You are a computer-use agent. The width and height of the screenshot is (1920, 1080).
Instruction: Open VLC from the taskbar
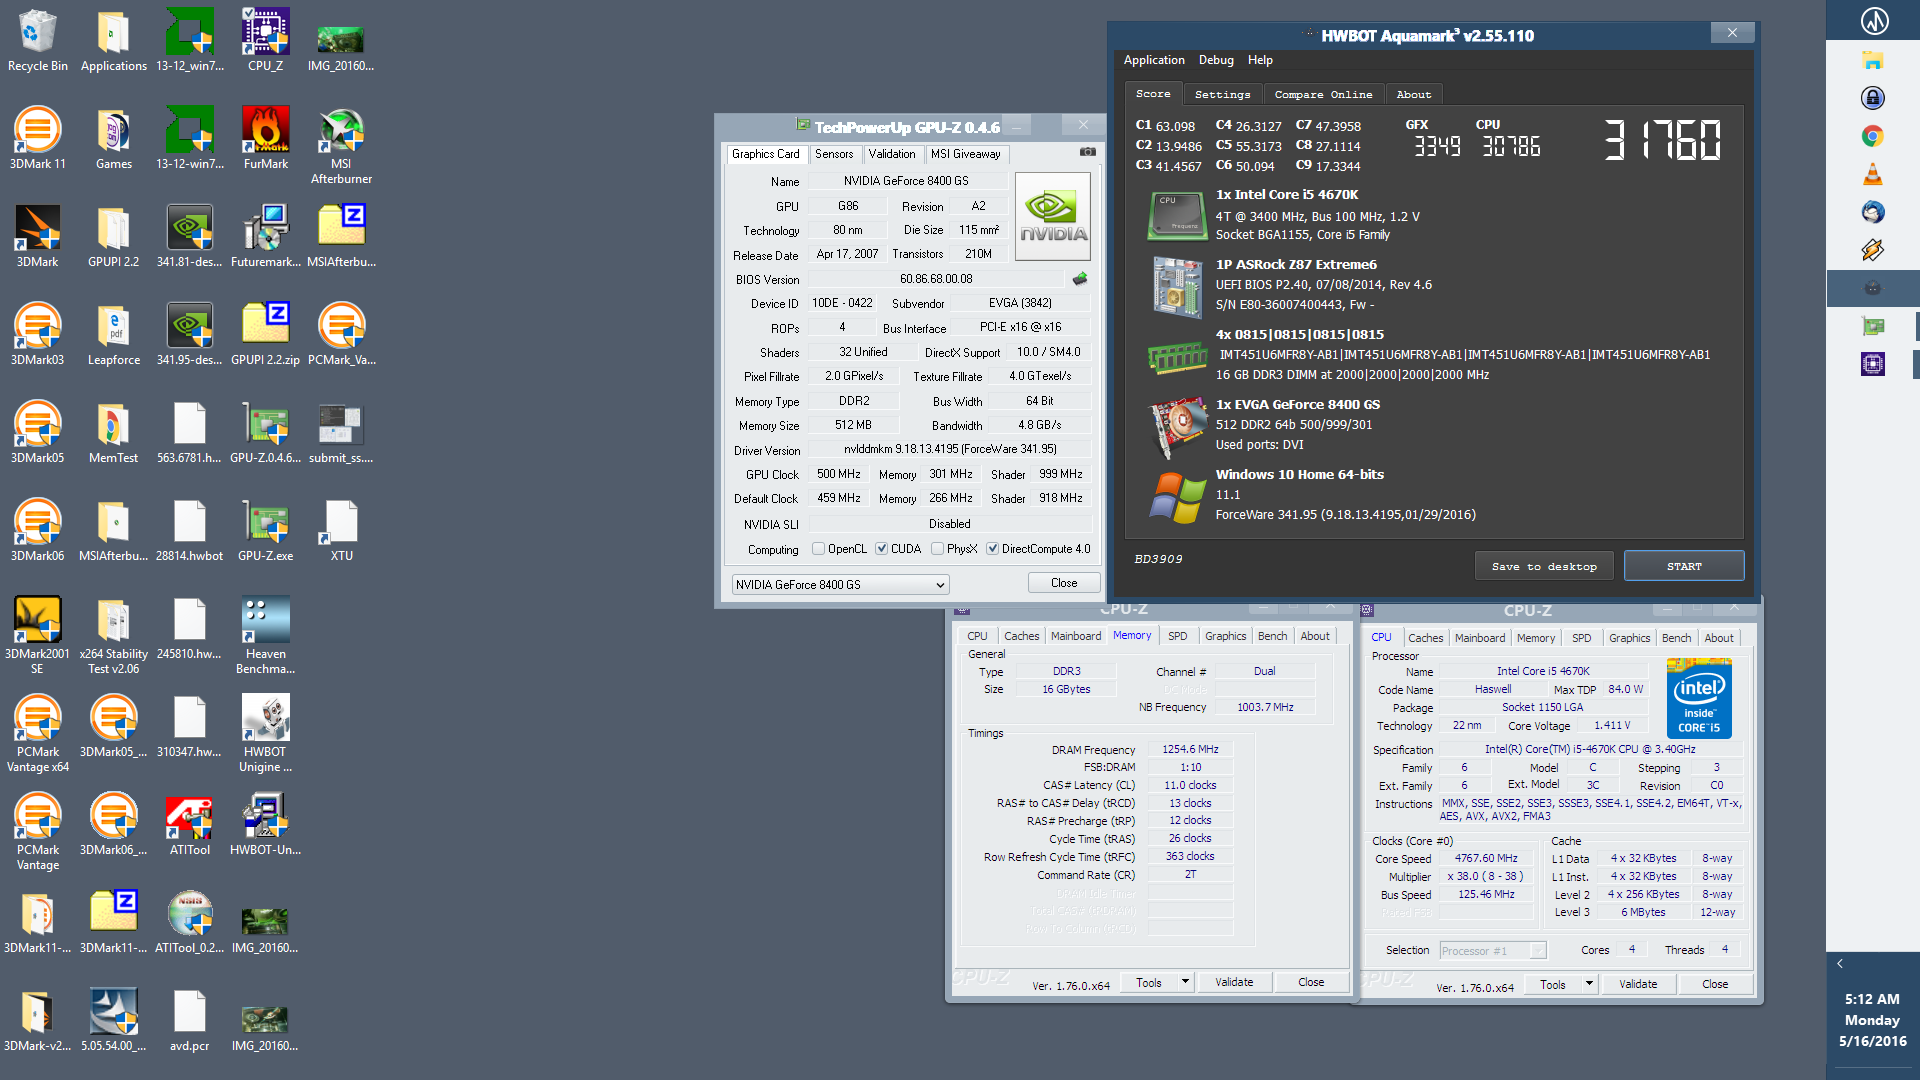click(1872, 174)
